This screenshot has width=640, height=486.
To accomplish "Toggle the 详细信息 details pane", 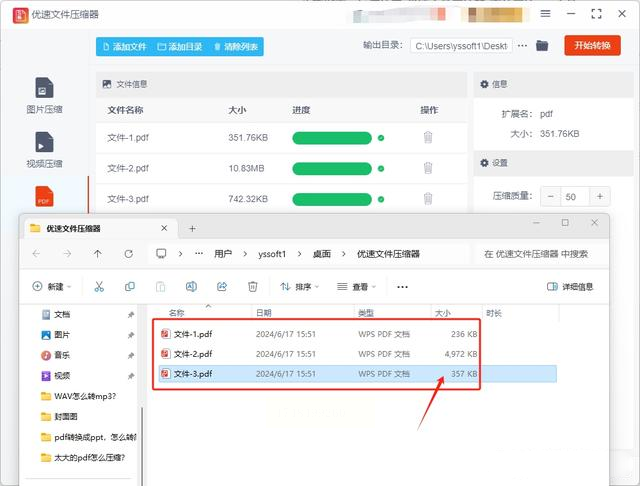I will pos(569,287).
